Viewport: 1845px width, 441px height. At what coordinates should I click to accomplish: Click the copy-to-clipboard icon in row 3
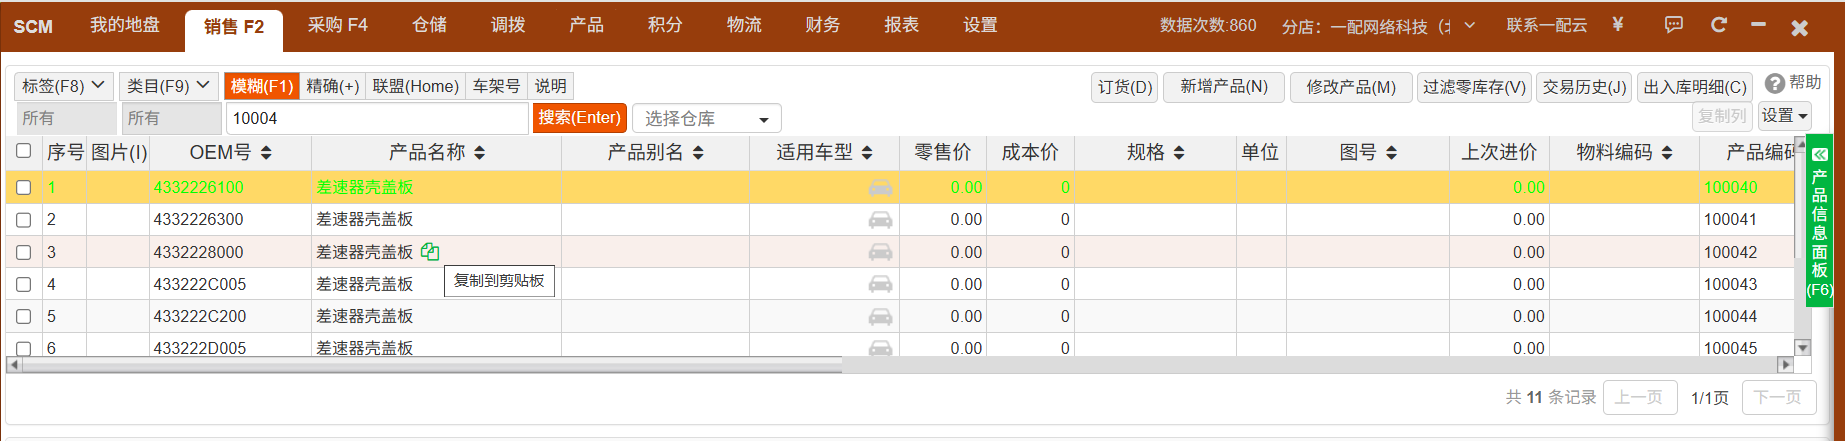click(430, 252)
